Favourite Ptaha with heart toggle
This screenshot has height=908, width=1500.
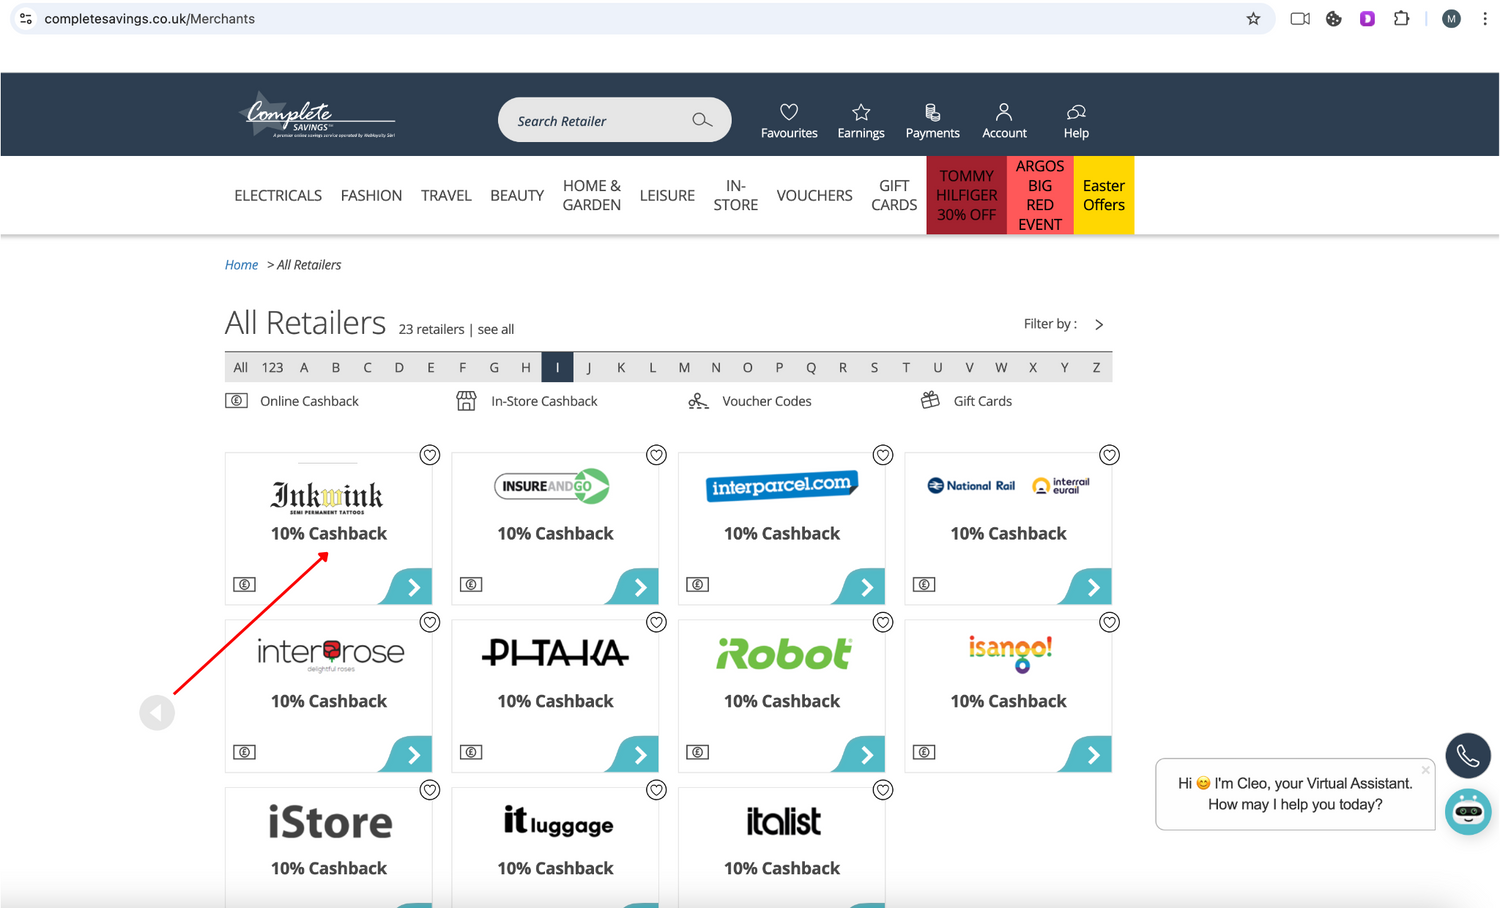click(656, 622)
